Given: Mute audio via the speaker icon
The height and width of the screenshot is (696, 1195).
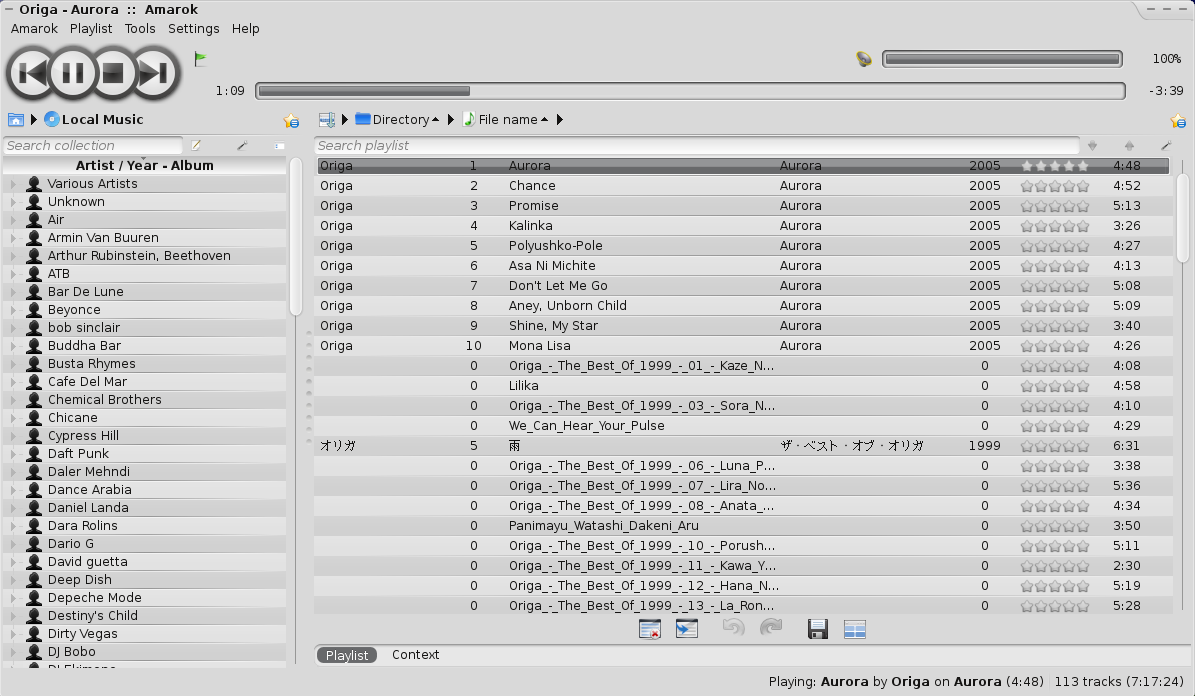Looking at the screenshot, I should (x=863, y=59).
